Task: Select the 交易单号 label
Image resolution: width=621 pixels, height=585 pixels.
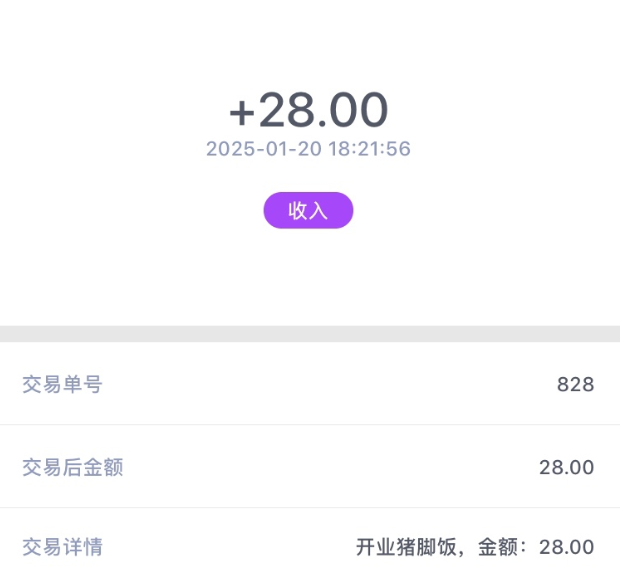Action: click(x=63, y=384)
